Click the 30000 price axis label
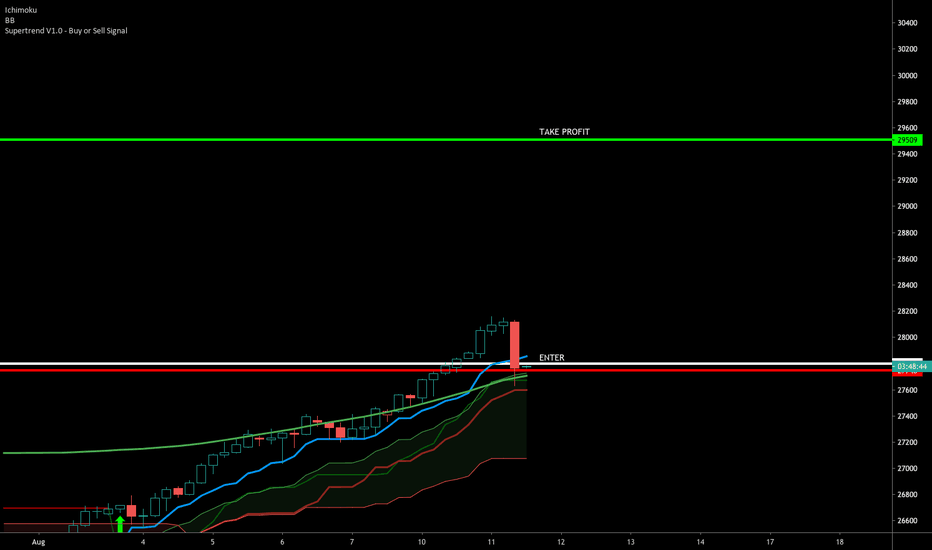The height and width of the screenshot is (550, 932). pos(907,76)
